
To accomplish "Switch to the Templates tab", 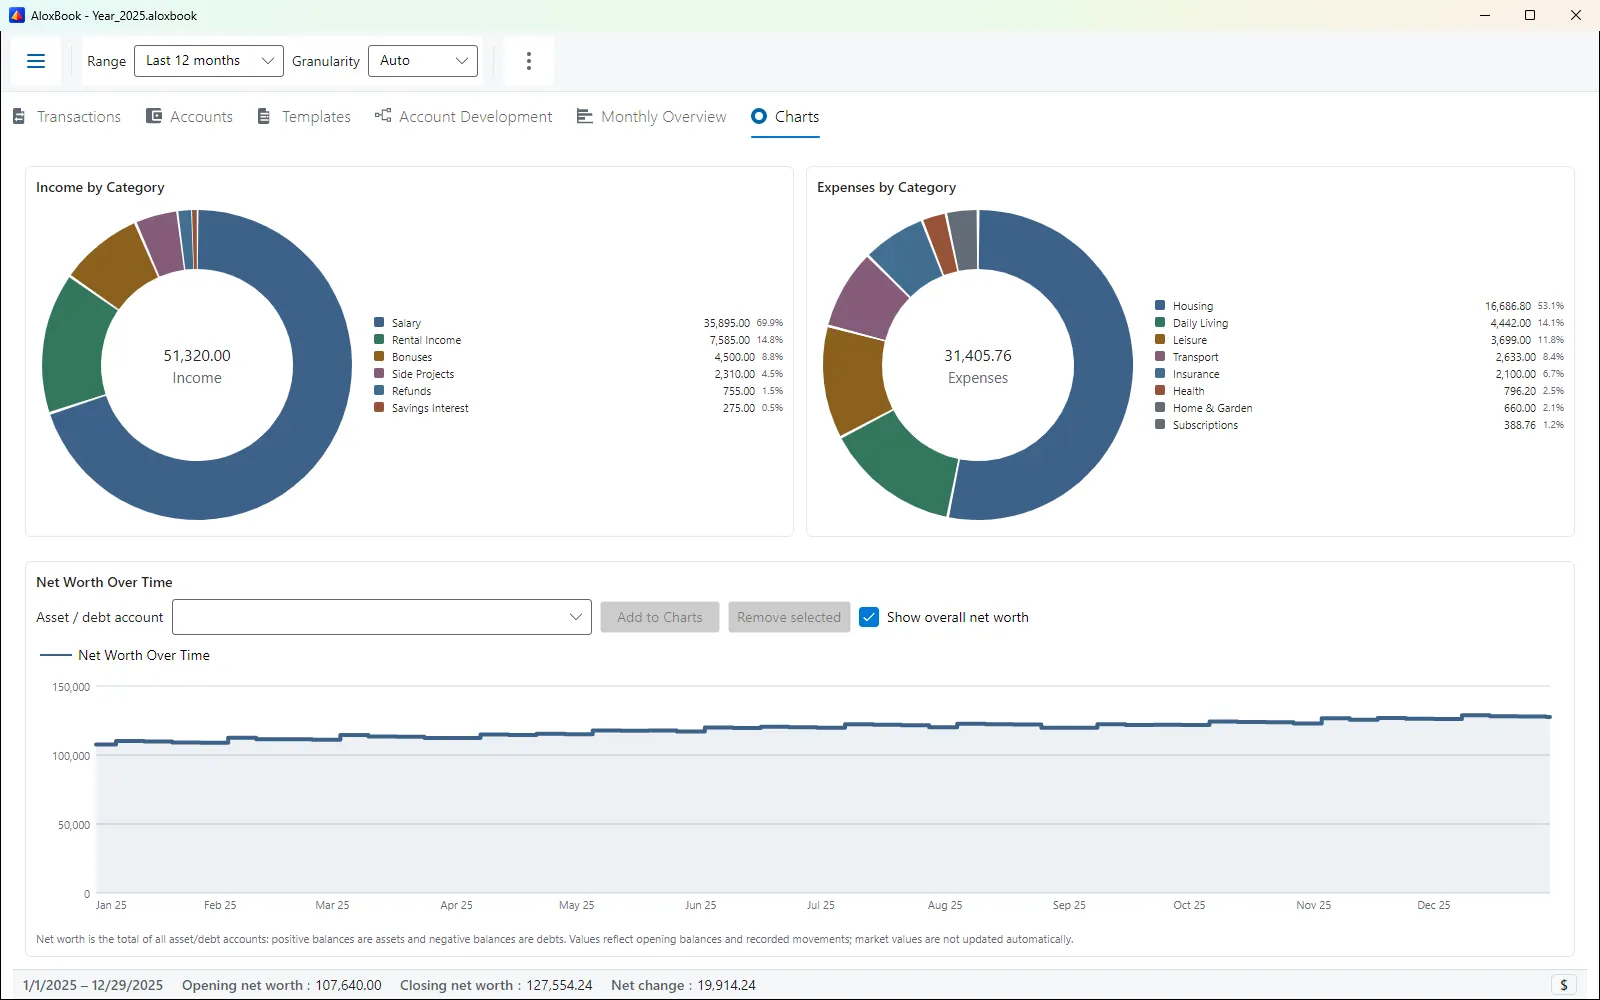I will point(304,116).
